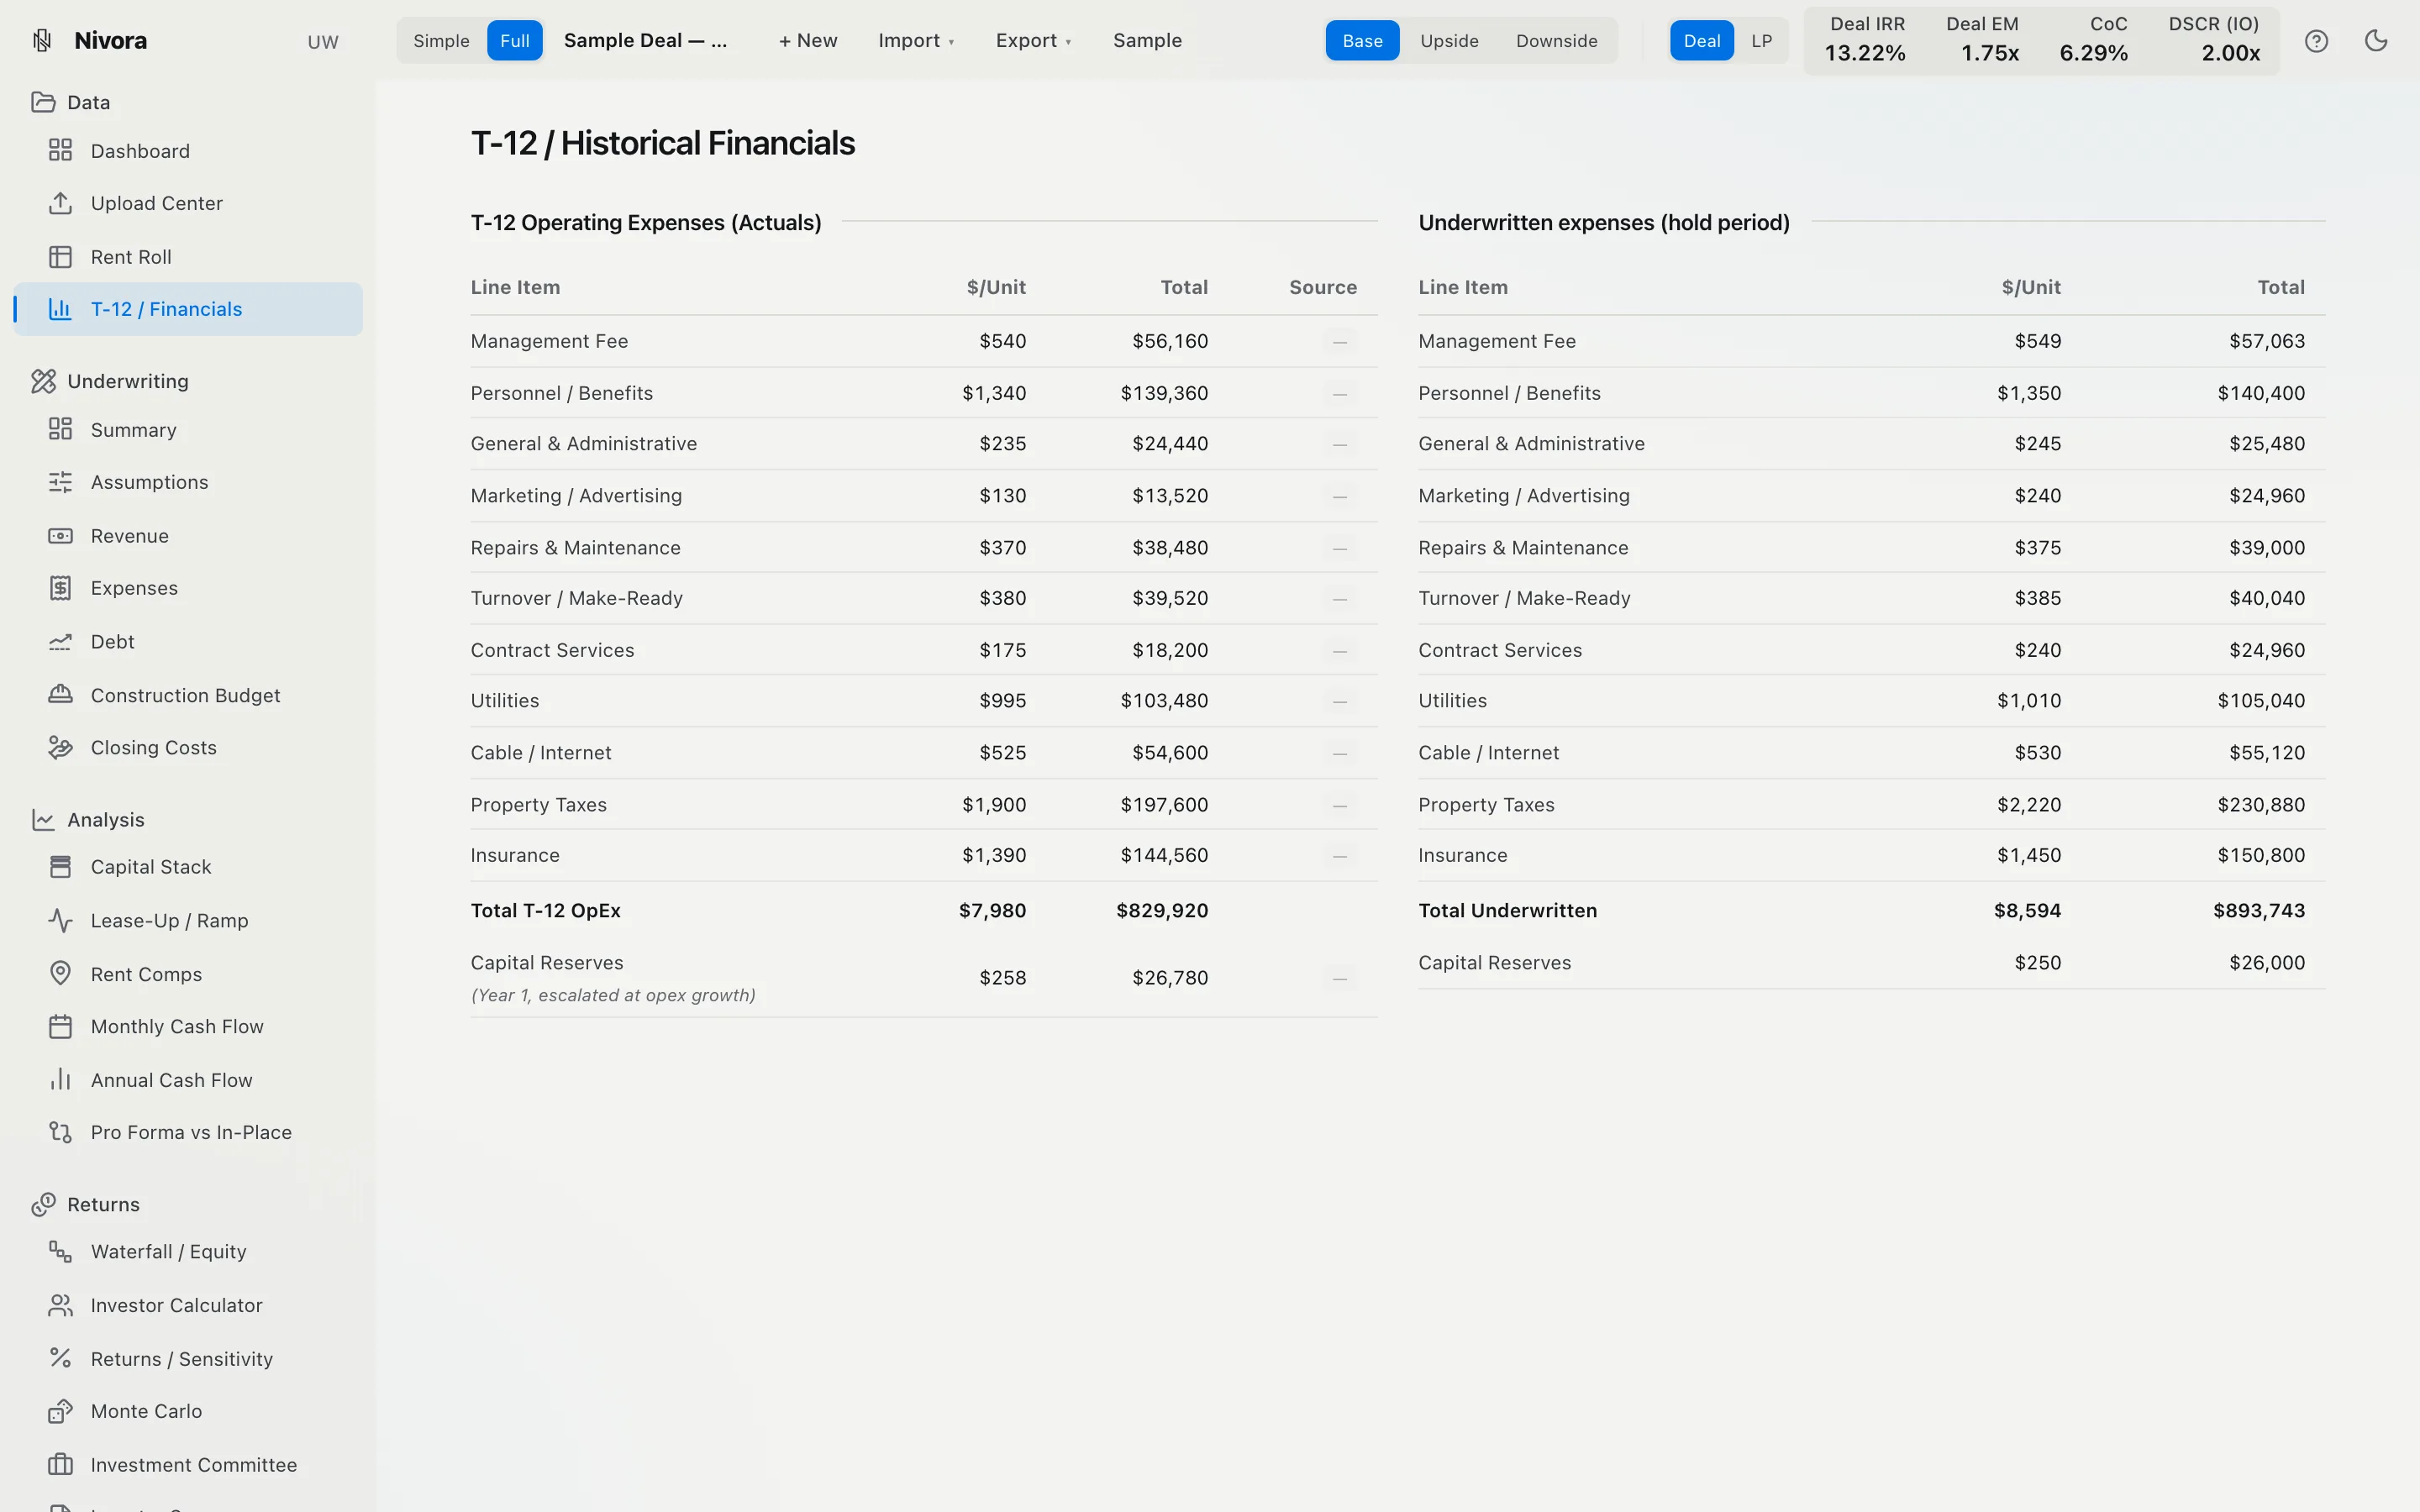Switch metrics view to Deal
Image resolution: width=2420 pixels, height=1512 pixels.
pos(1701,41)
